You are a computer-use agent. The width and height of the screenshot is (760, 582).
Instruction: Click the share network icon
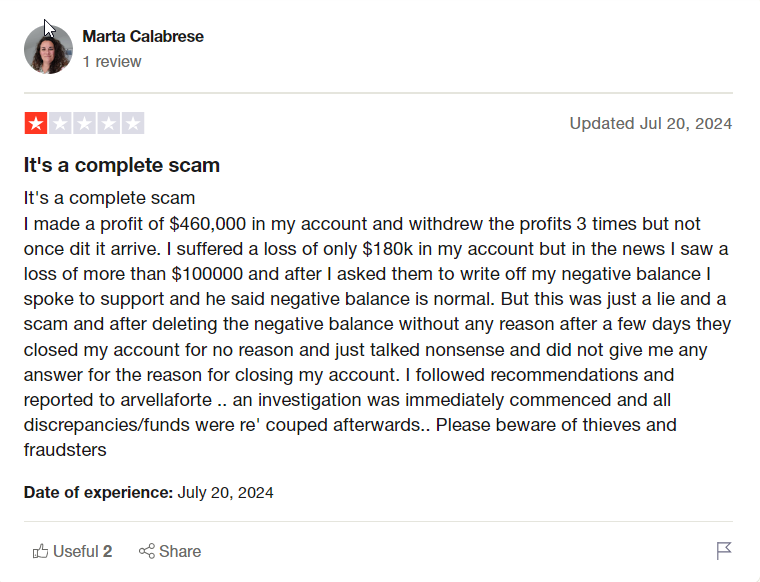[147, 551]
